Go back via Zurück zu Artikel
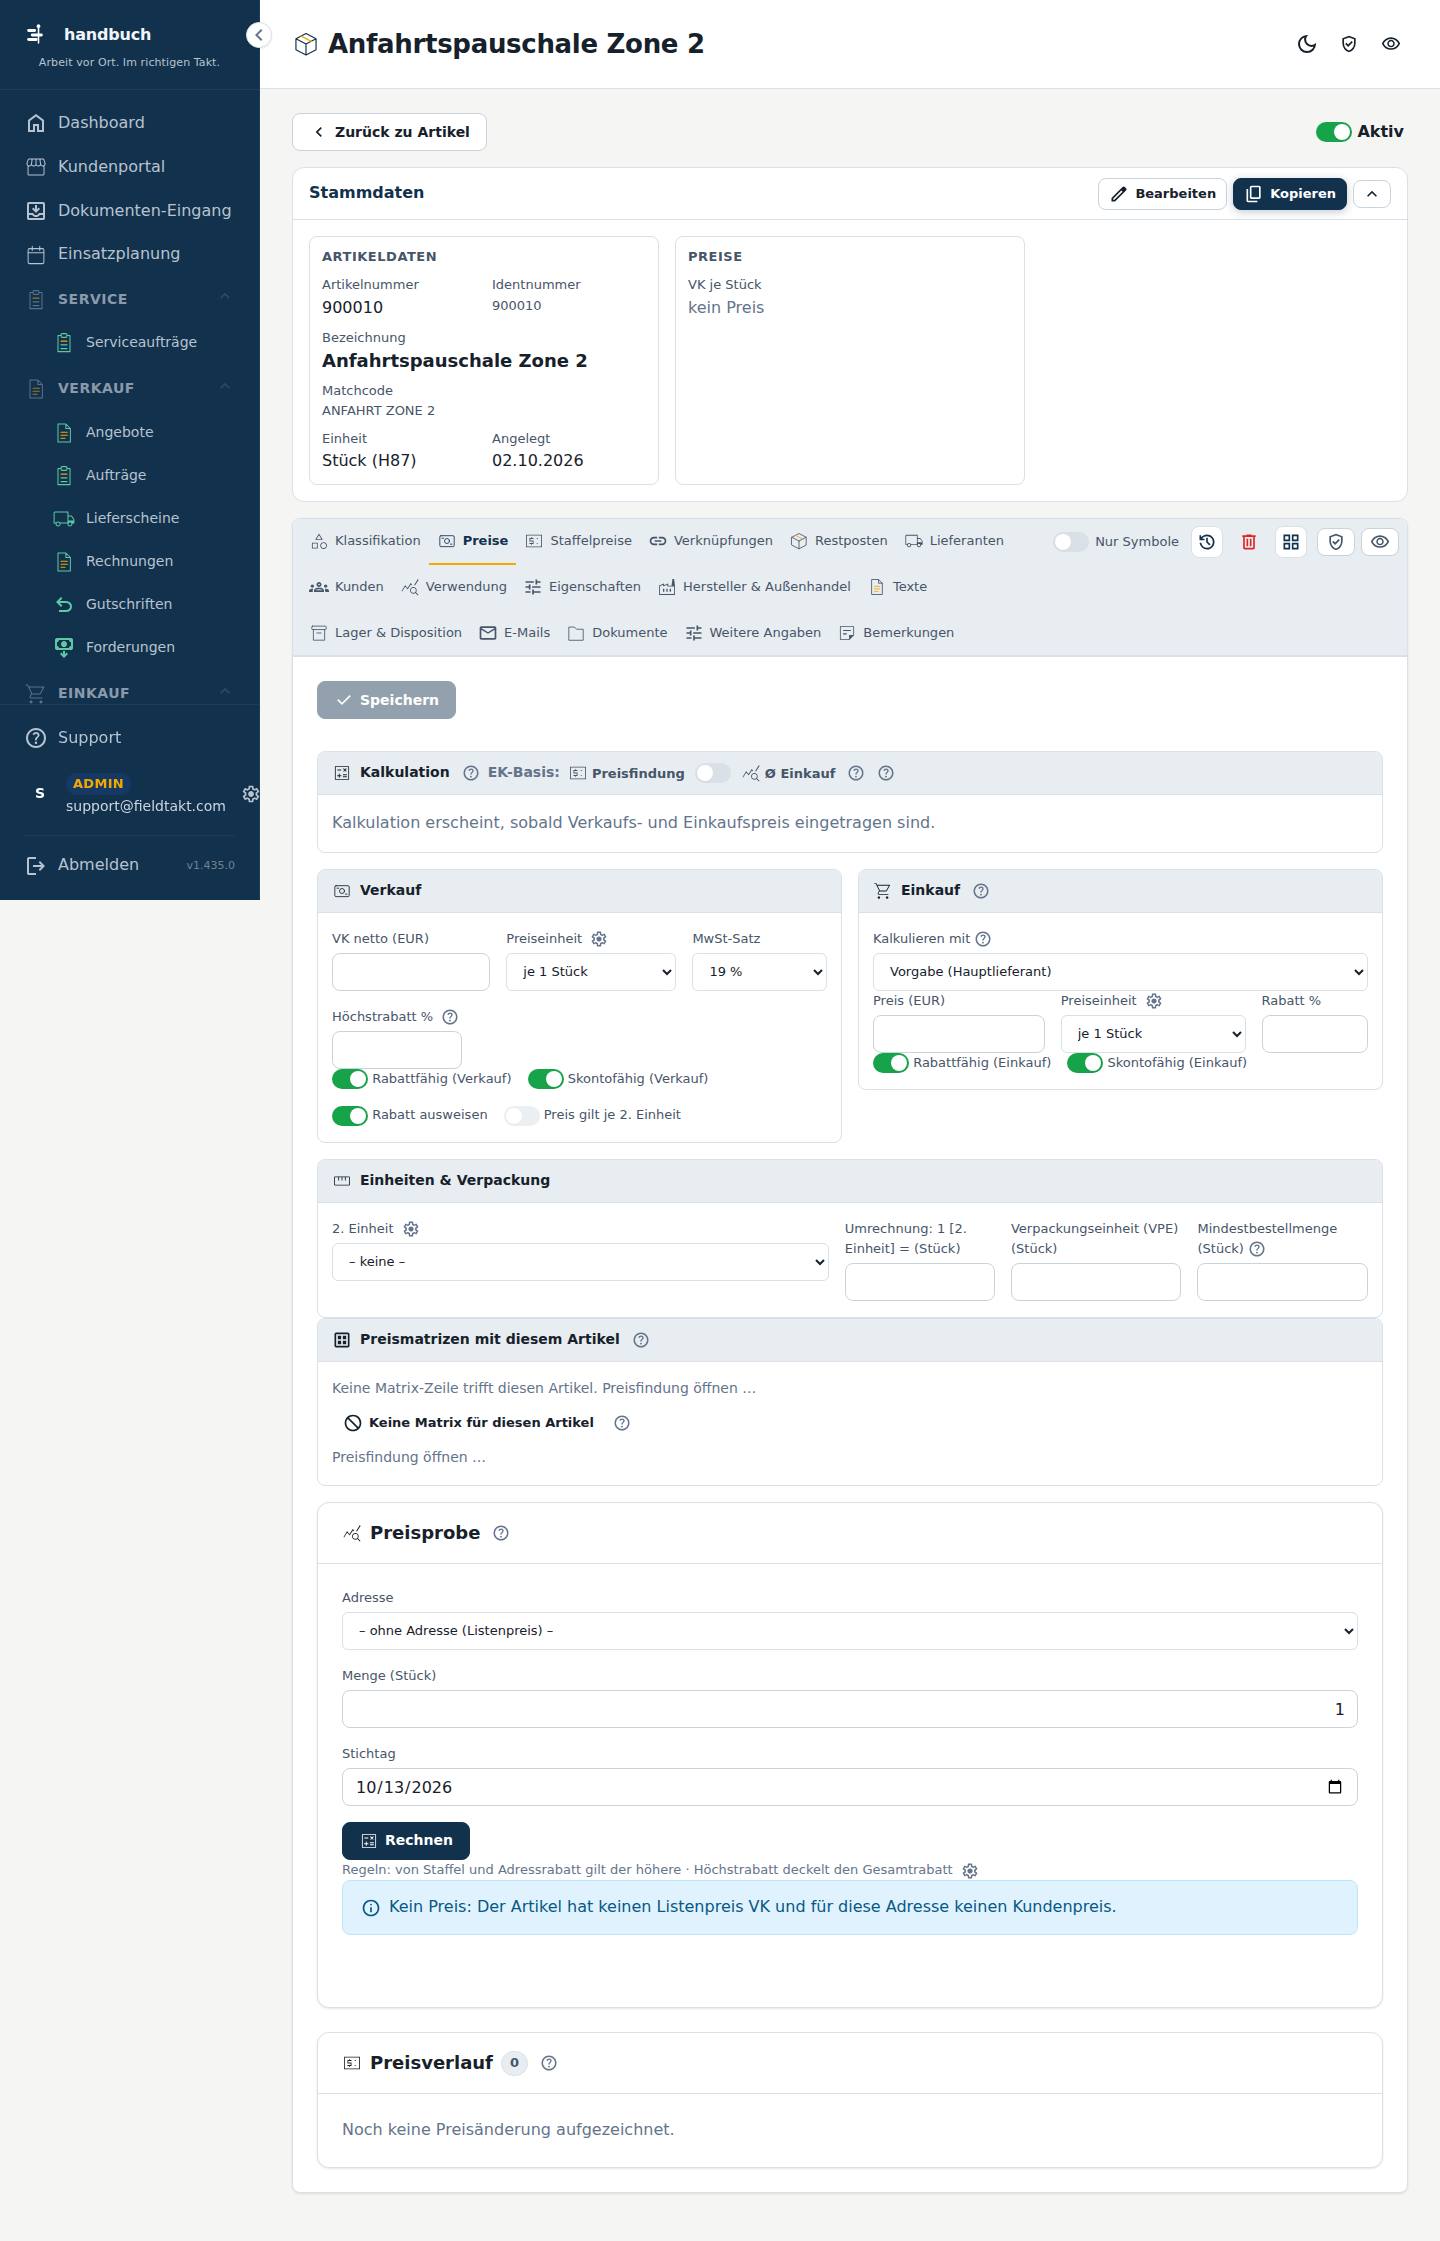 coord(389,132)
